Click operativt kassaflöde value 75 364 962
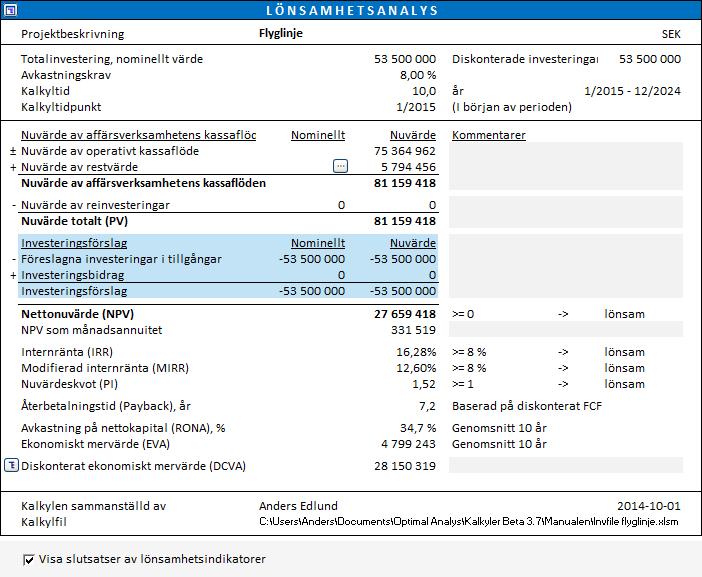 pyautogui.click(x=405, y=151)
